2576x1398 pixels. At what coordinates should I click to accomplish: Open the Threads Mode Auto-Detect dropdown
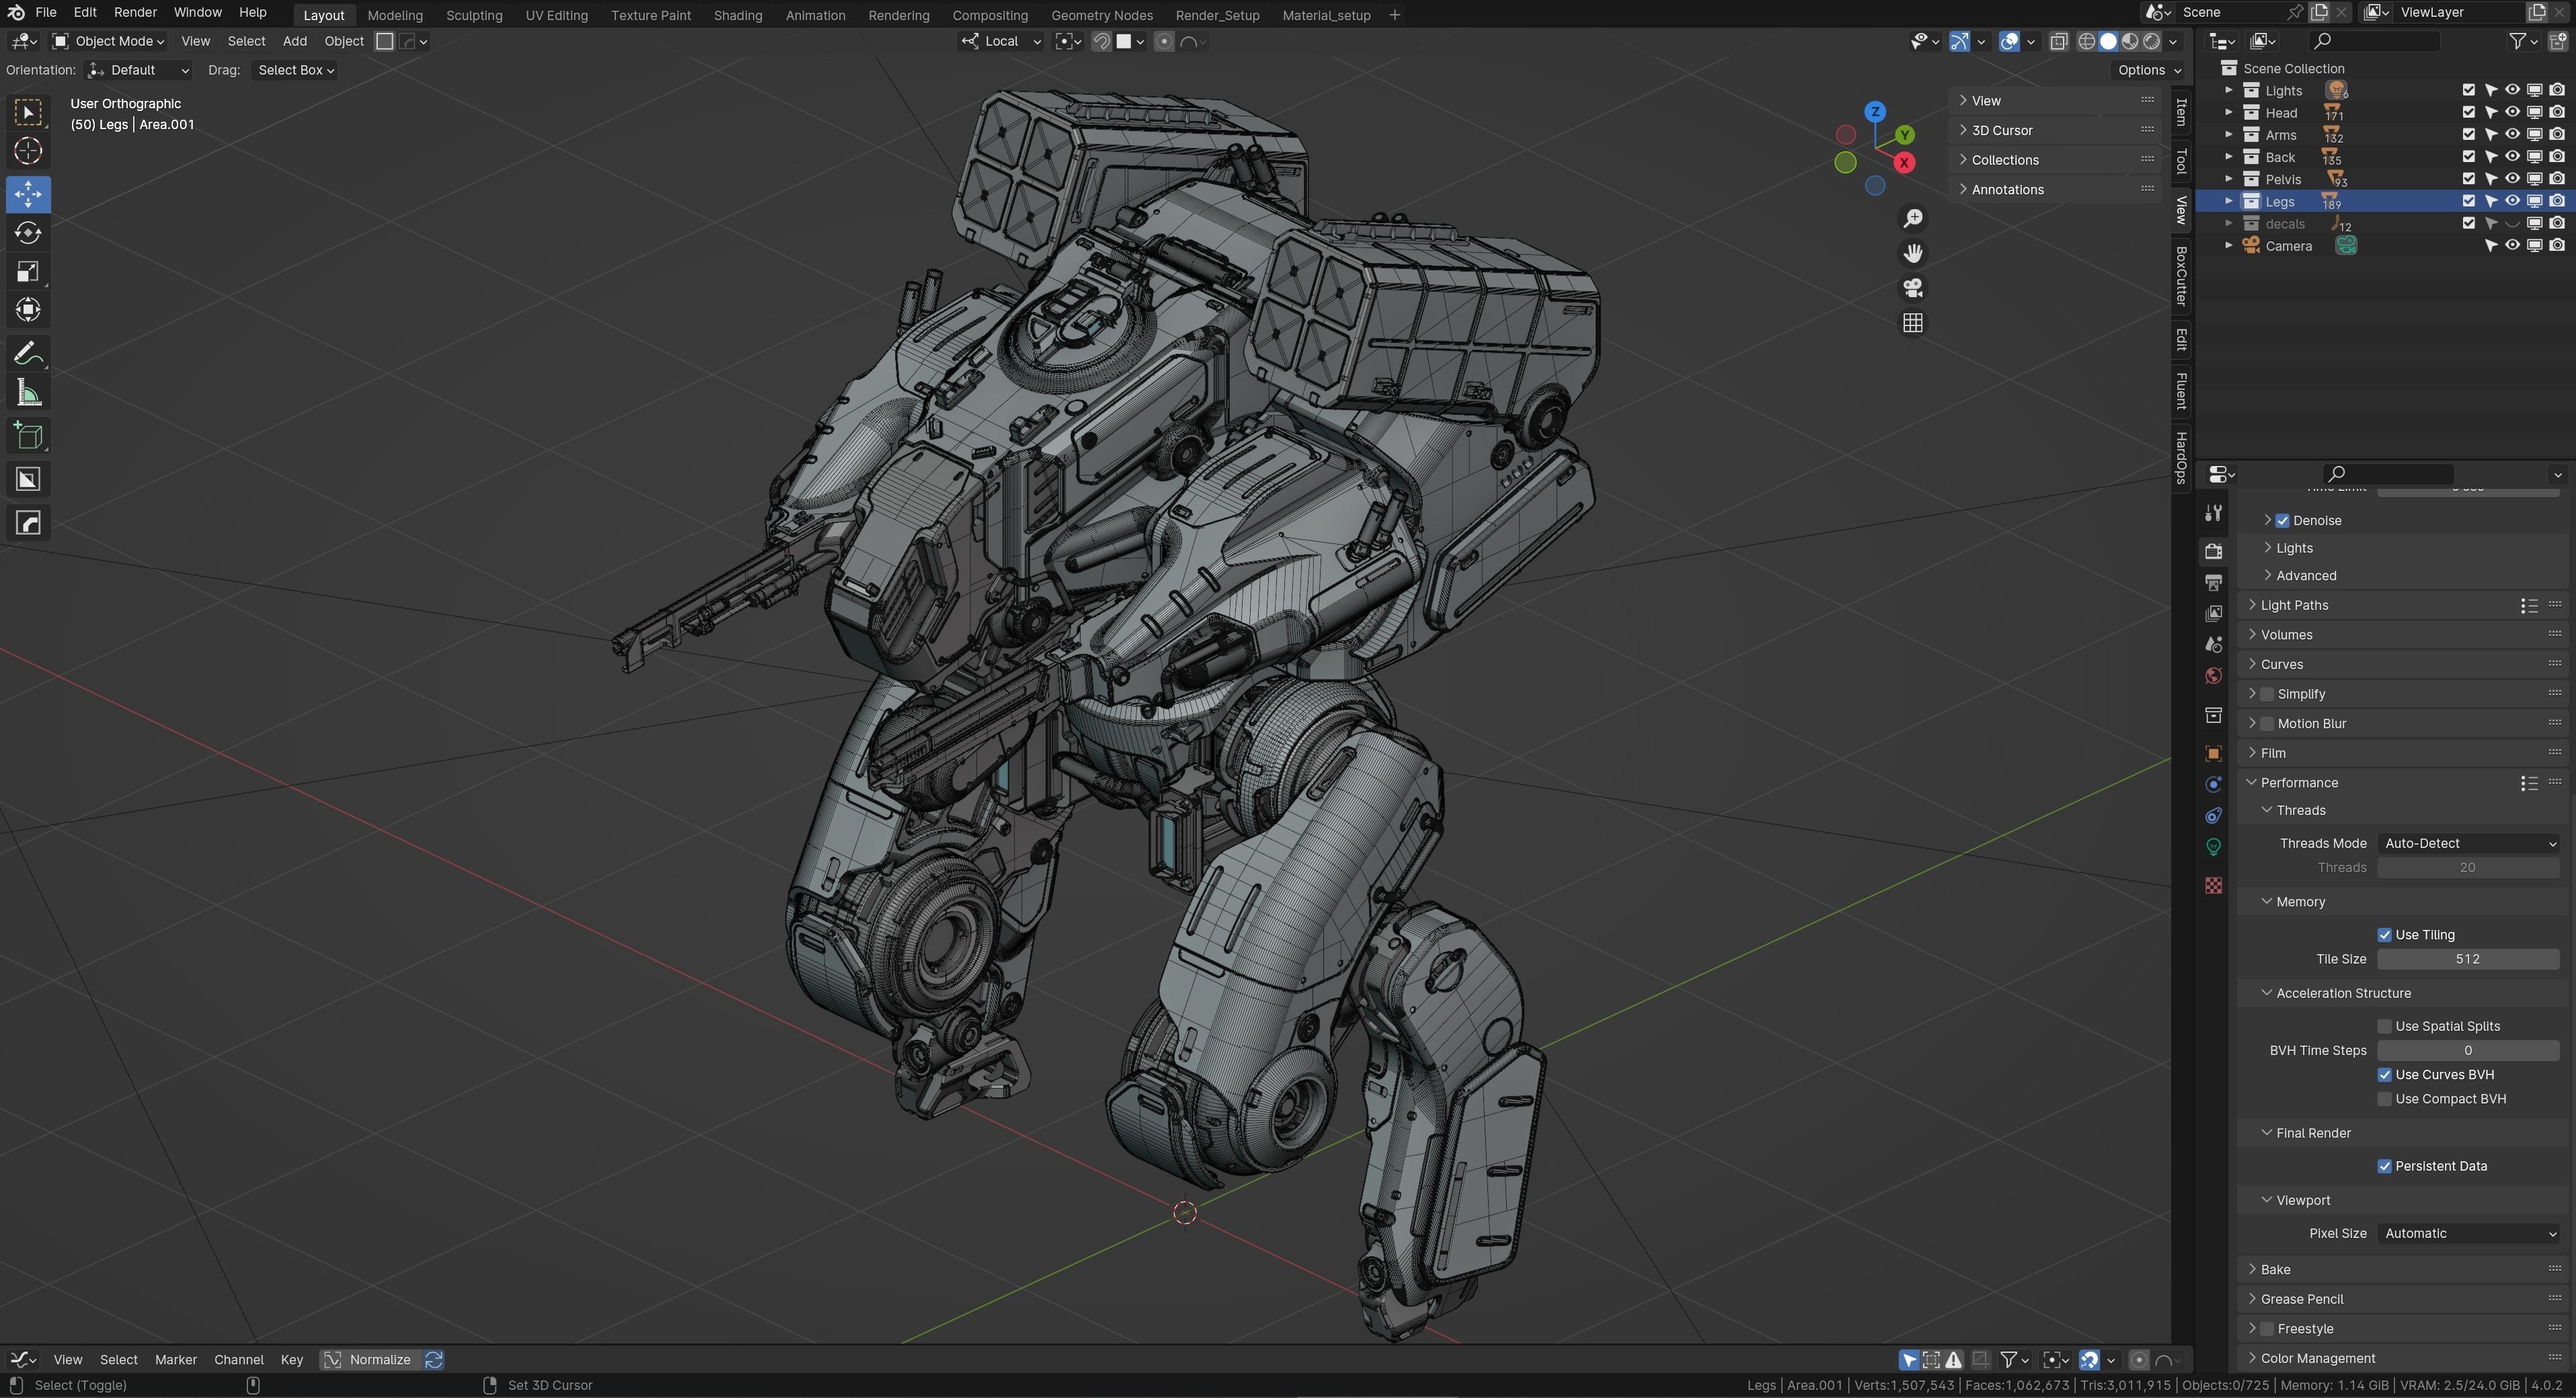click(2468, 844)
